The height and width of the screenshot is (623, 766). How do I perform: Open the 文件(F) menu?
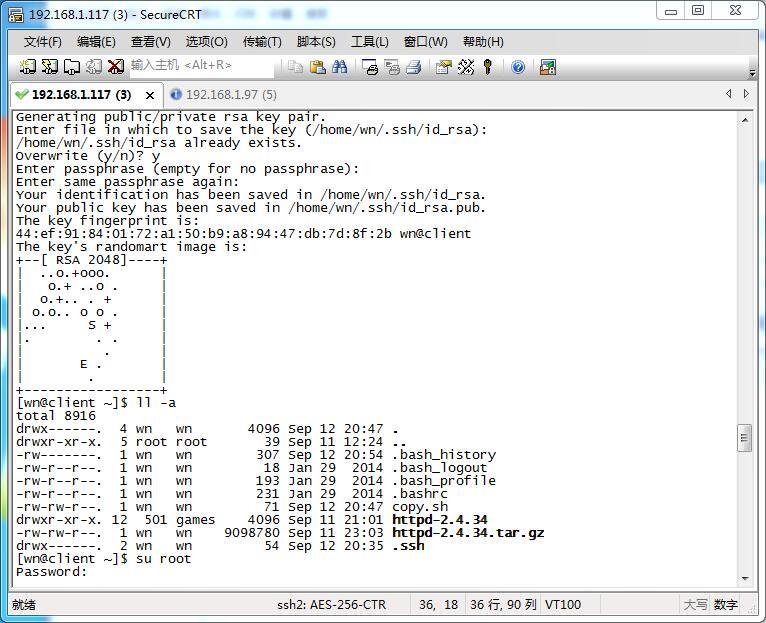pos(43,42)
